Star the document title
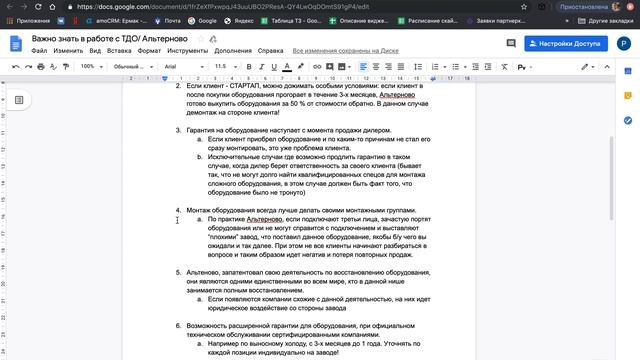This screenshot has height=360, width=640. click(200, 39)
